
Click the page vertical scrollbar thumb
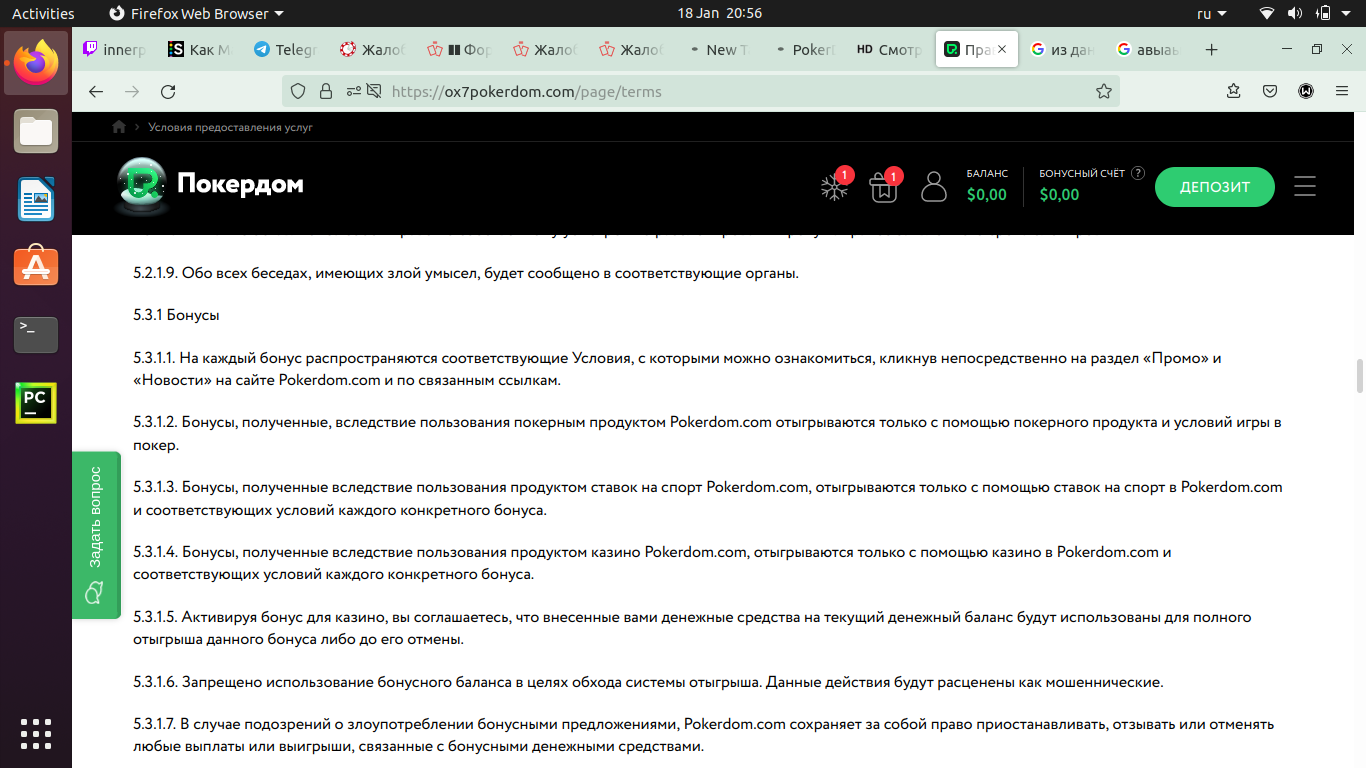pyautogui.click(x=1359, y=376)
